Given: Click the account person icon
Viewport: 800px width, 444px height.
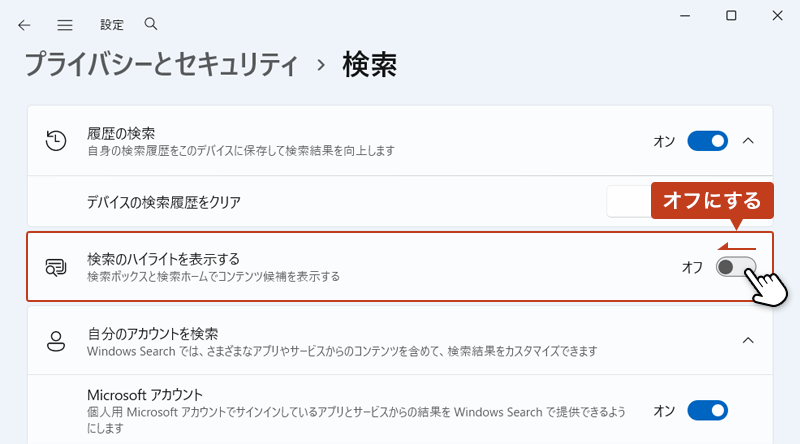Looking at the screenshot, I should (57, 341).
